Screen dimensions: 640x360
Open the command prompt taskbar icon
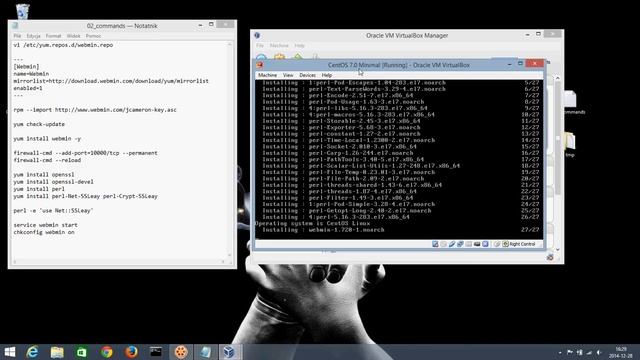pos(156,352)
